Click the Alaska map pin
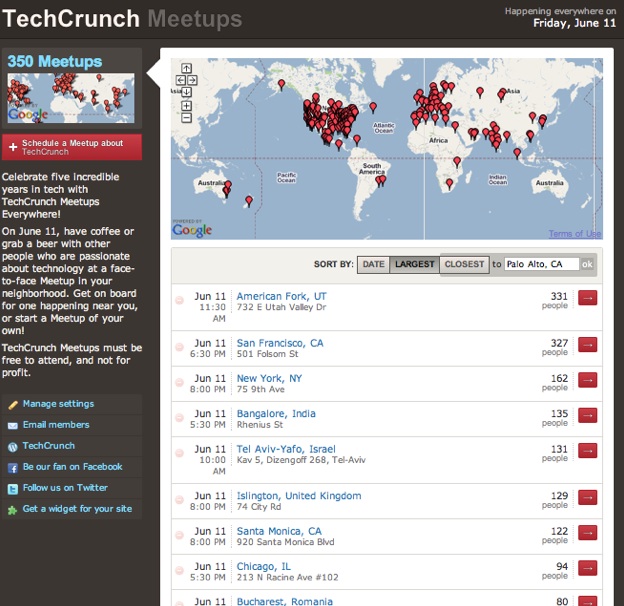This screenshot has height=606, width=624. pyautogui.click(x=281, y=84)
